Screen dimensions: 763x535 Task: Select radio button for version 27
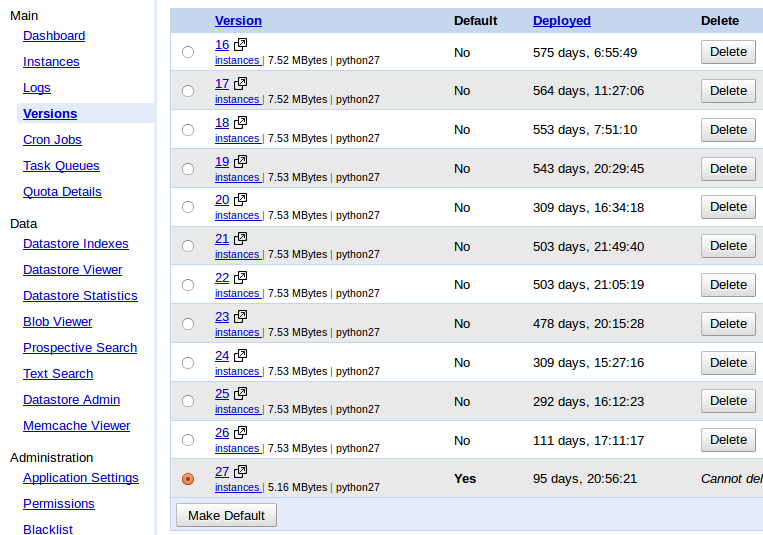point(188,479)
